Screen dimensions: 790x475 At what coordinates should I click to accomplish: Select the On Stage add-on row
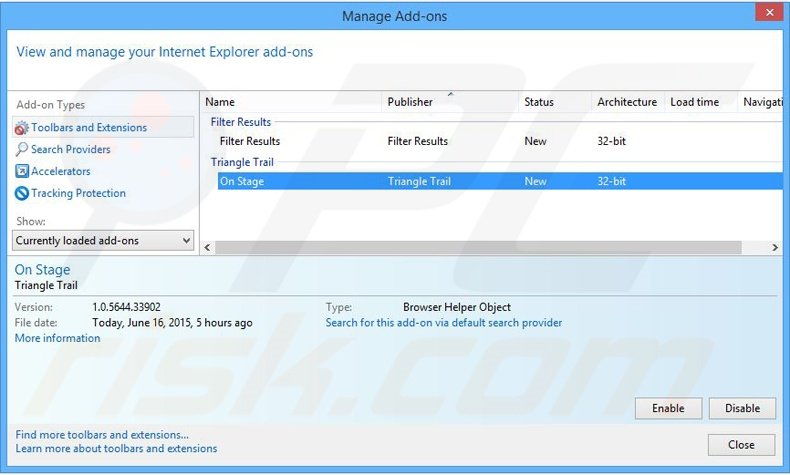point(242,182)
